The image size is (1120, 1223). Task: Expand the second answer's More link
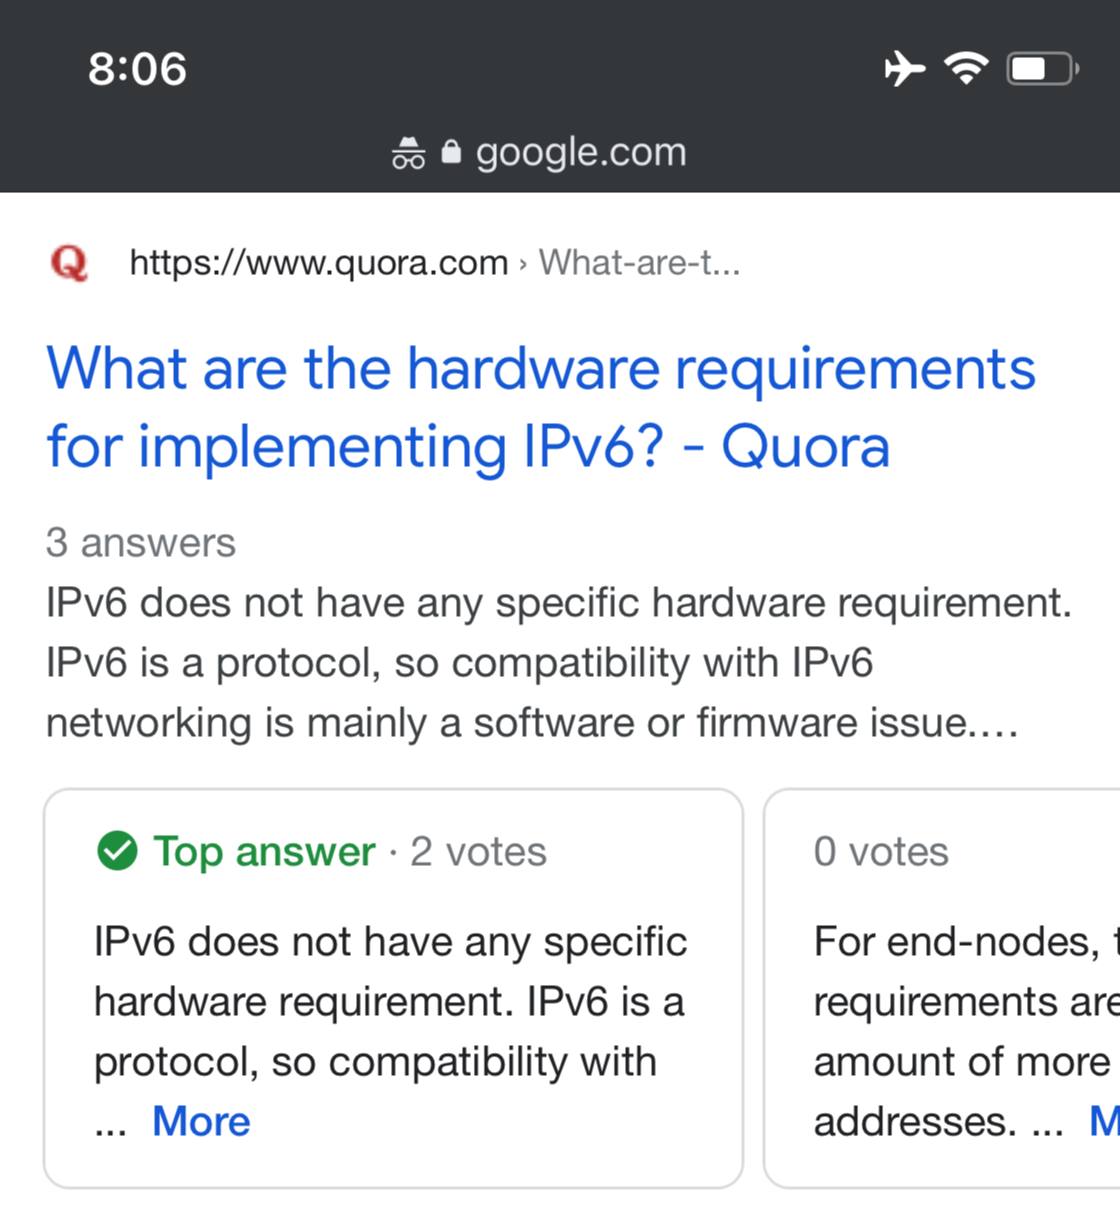tap(1104, 1121)
